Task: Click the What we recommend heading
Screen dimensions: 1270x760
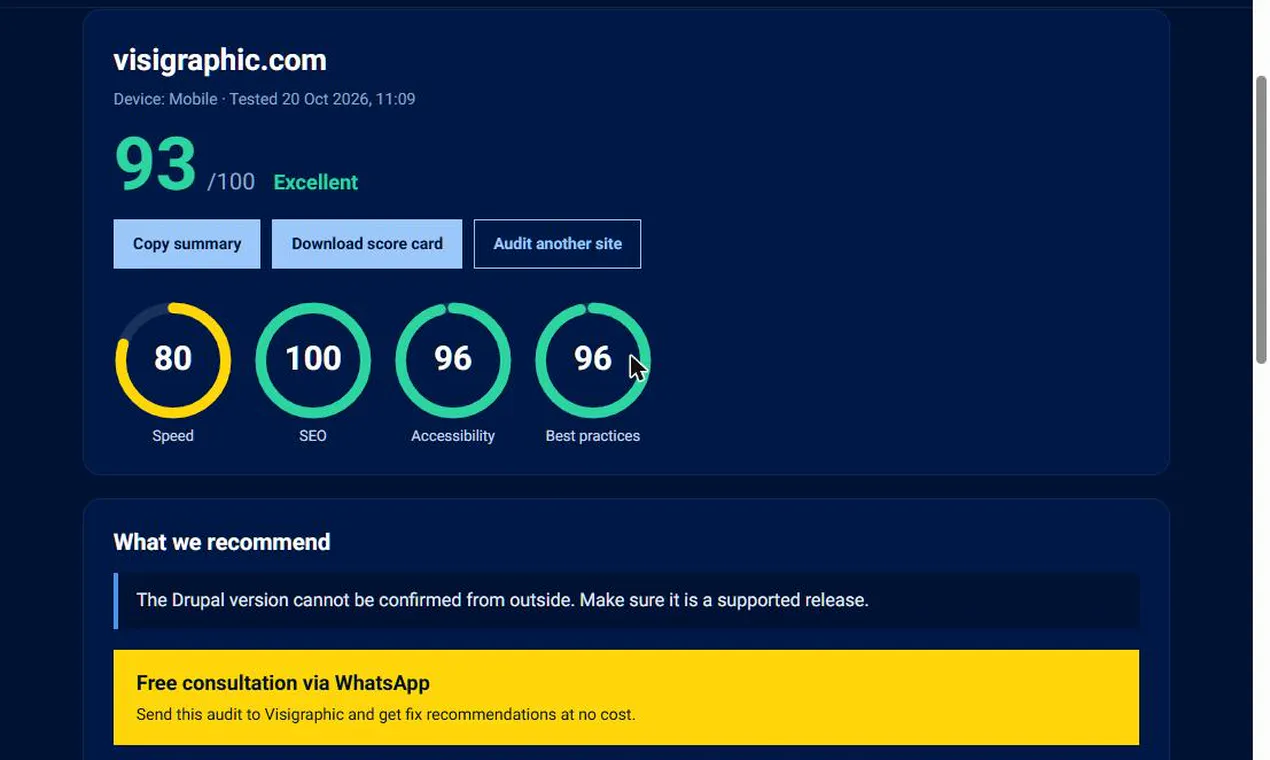Action: click(x=222, y=542)
